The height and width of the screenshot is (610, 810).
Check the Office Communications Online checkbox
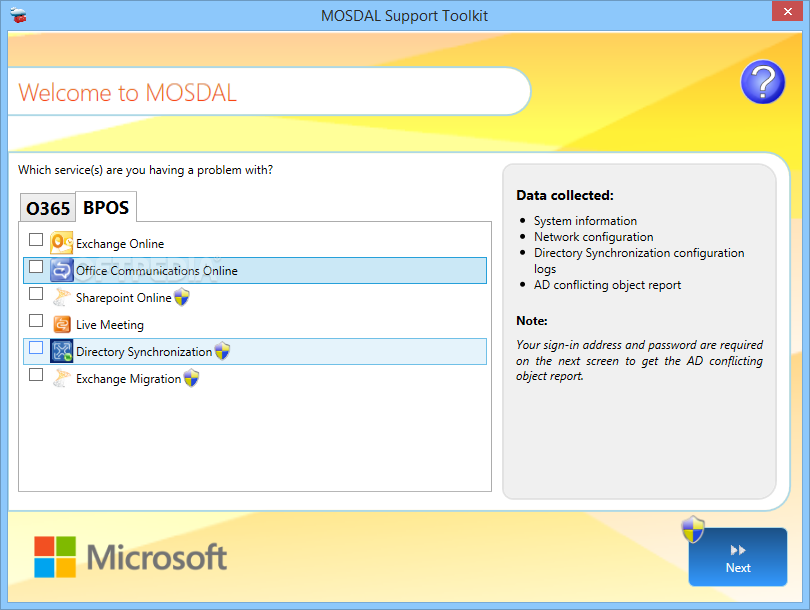pos(36,267)
